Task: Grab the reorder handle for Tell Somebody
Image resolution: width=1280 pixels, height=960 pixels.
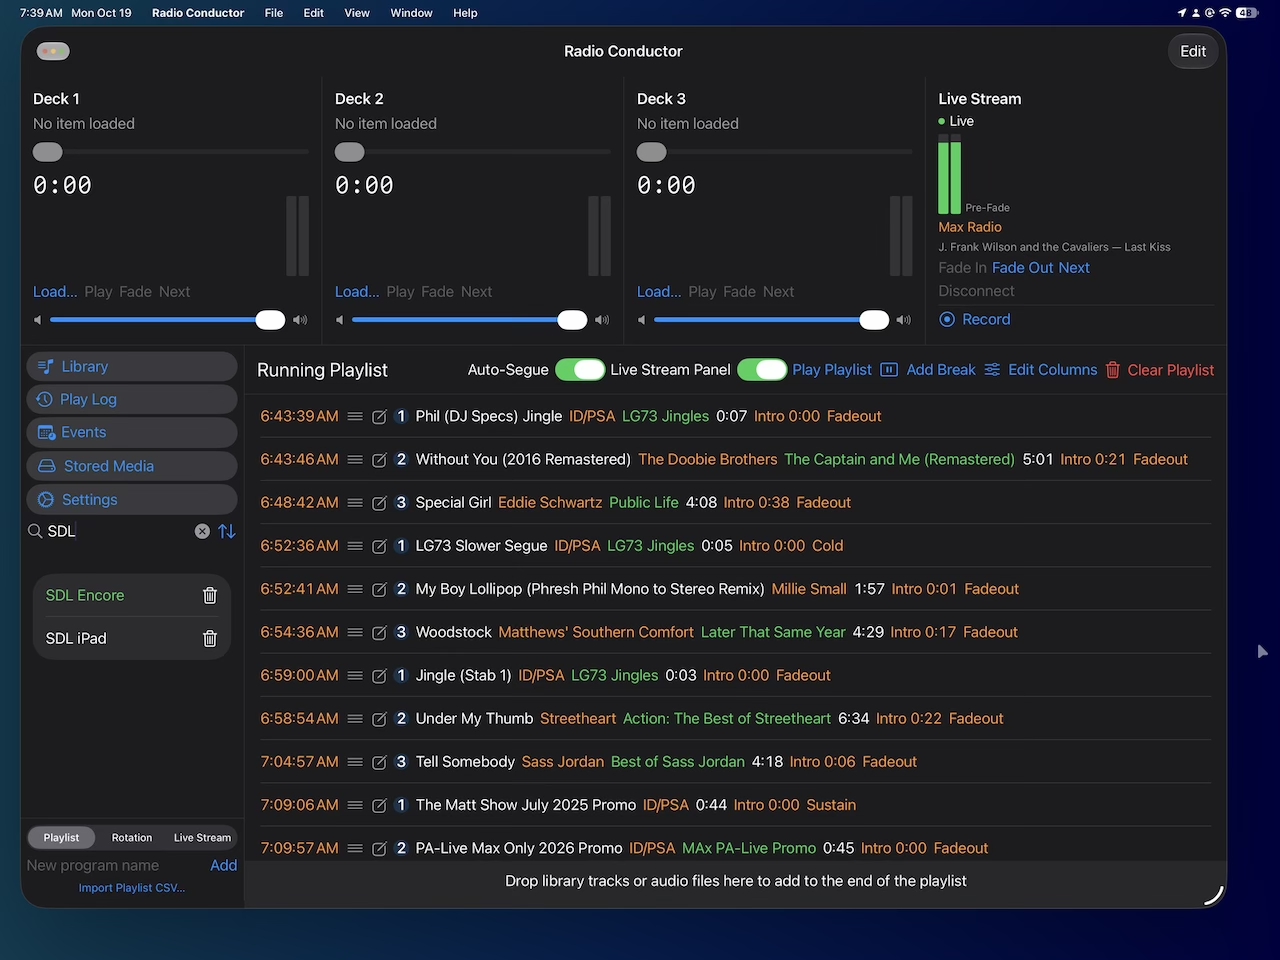Action: pos(355,762)
